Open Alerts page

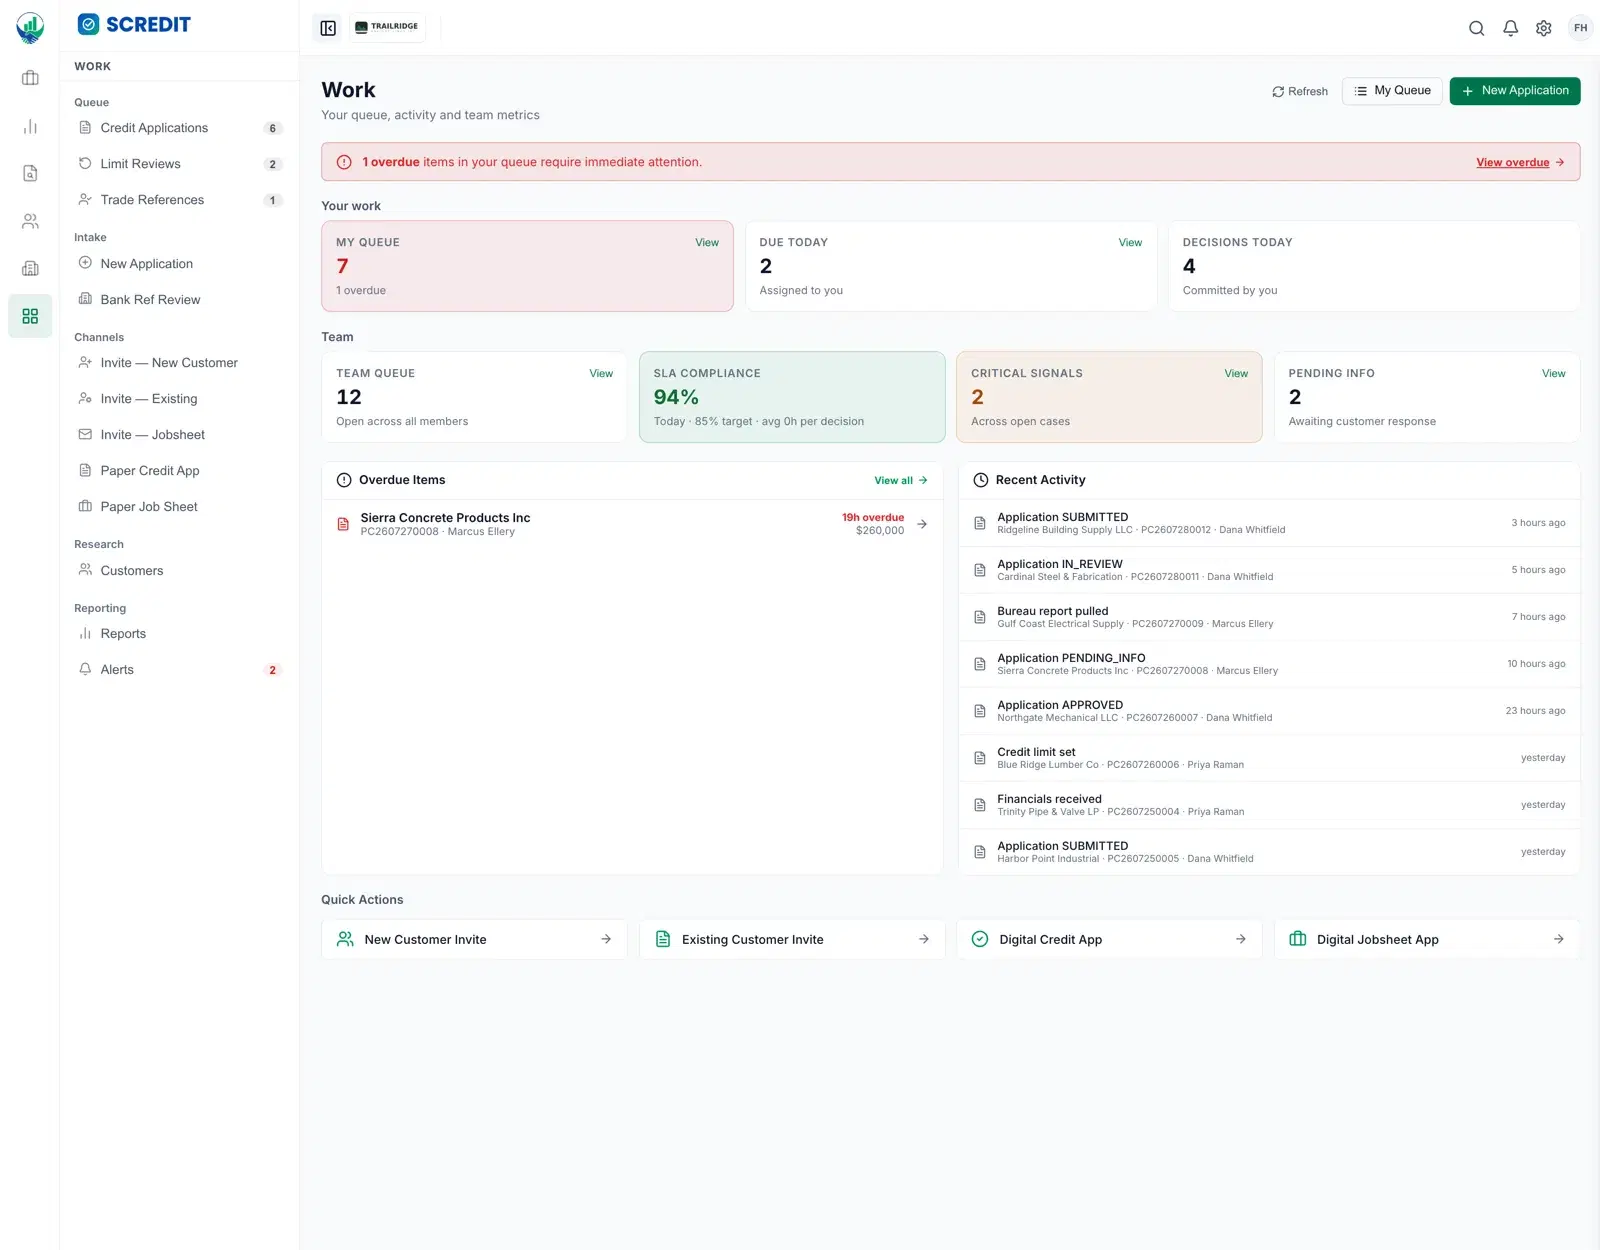pos(180,670)
